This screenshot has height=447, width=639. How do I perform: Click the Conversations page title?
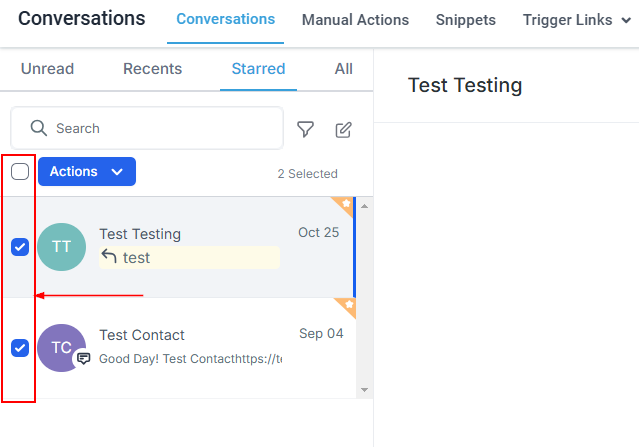coord(82,18)
